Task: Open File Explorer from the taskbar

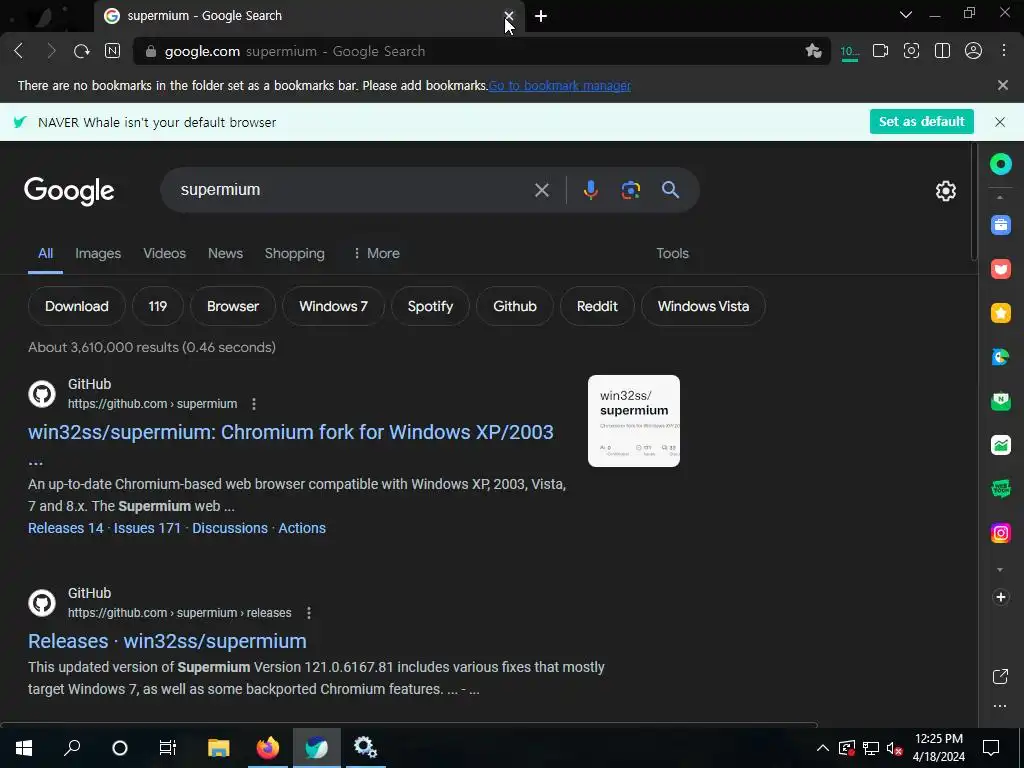Action: [x=219, y=748]
